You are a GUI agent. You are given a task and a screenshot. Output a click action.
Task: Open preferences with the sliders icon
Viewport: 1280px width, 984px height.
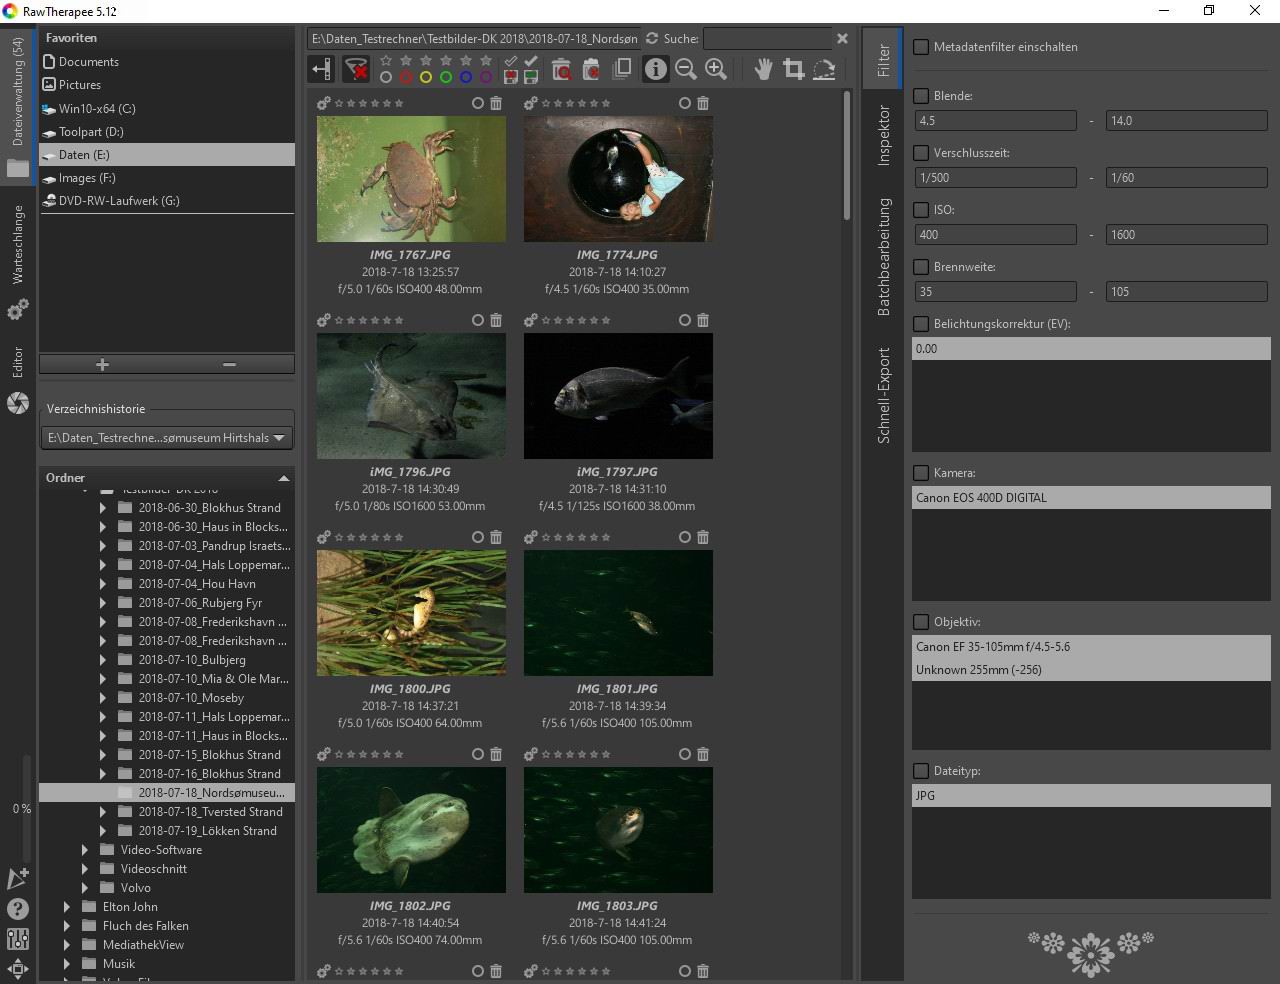point(18,939)
